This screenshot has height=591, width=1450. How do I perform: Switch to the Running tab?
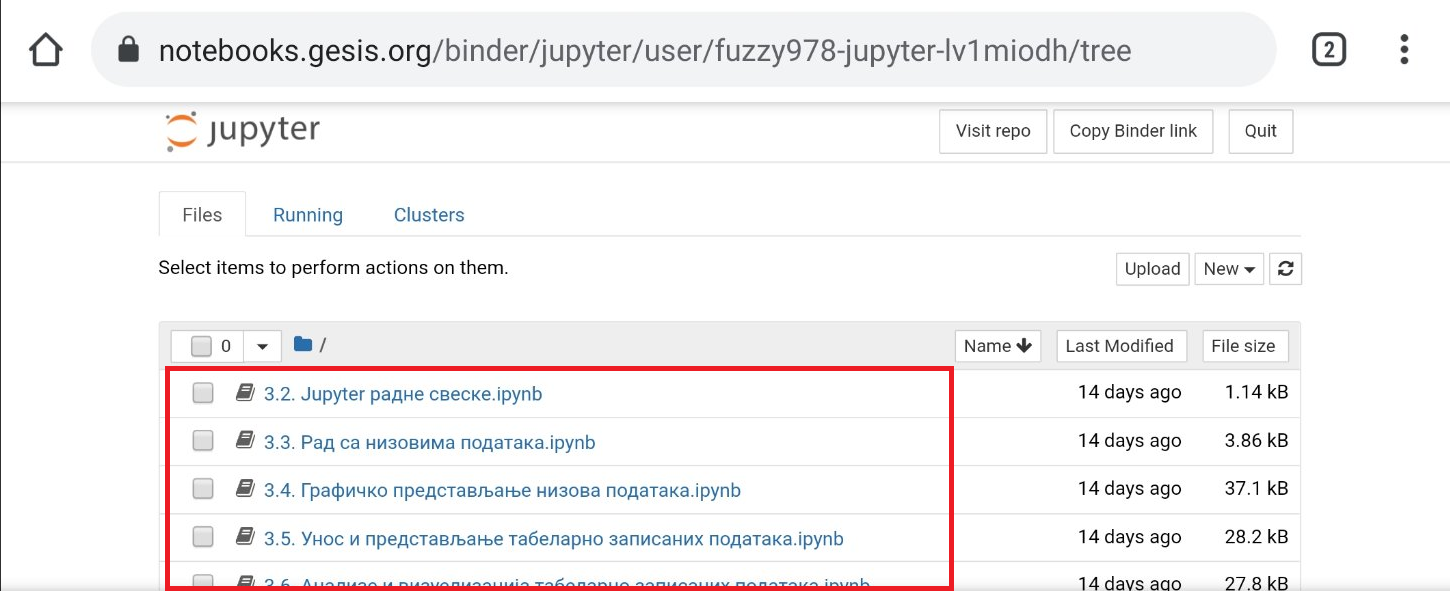(x=308, y=215)
